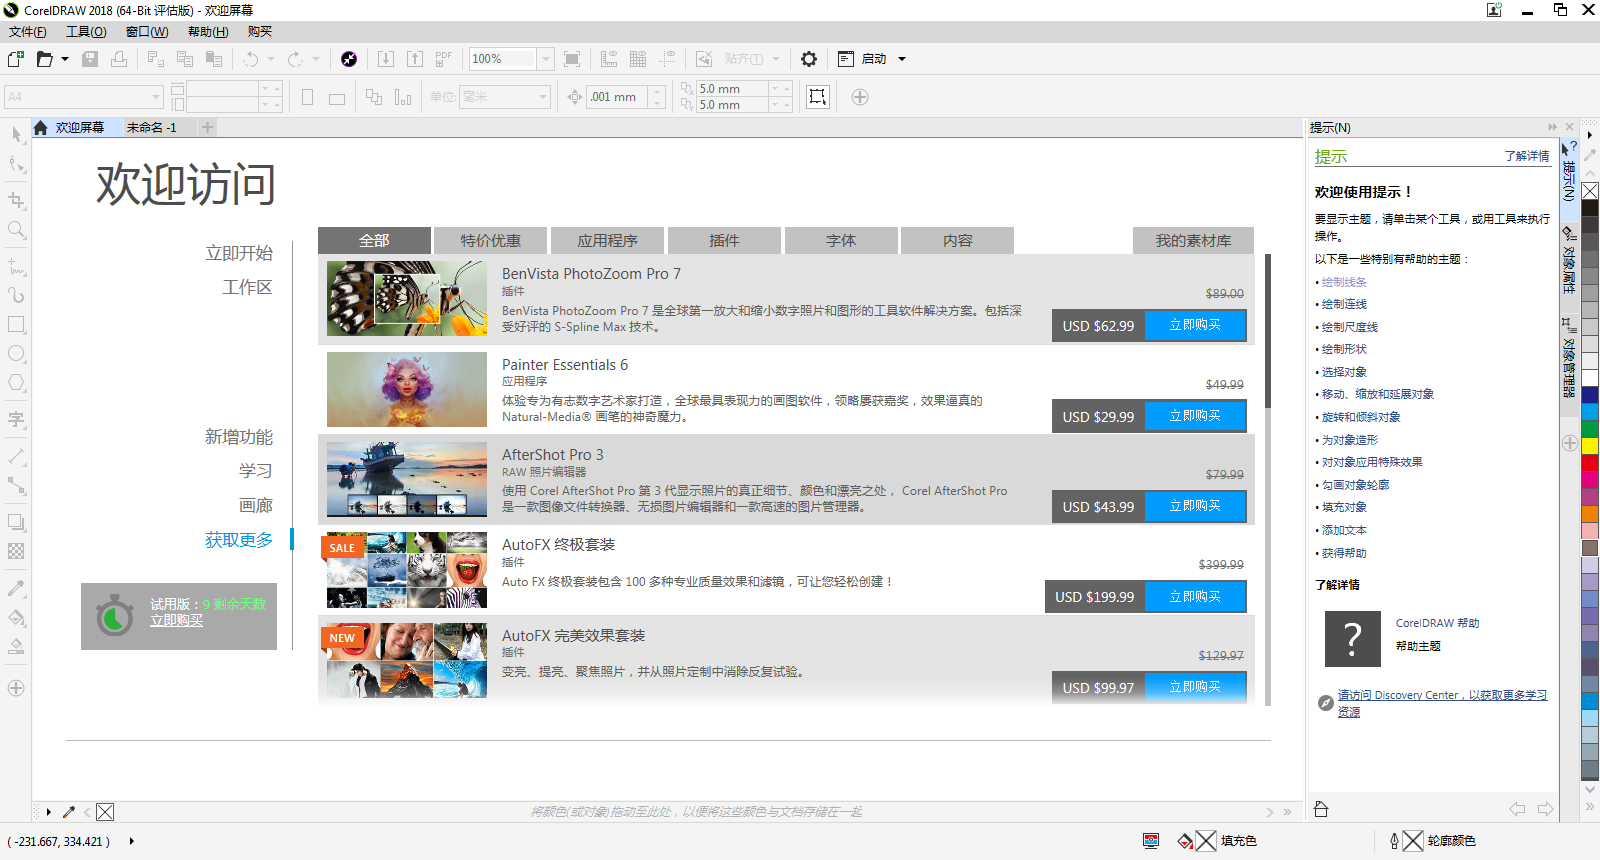Select the 特价优惠 category tab

click(x=490, y=240)
